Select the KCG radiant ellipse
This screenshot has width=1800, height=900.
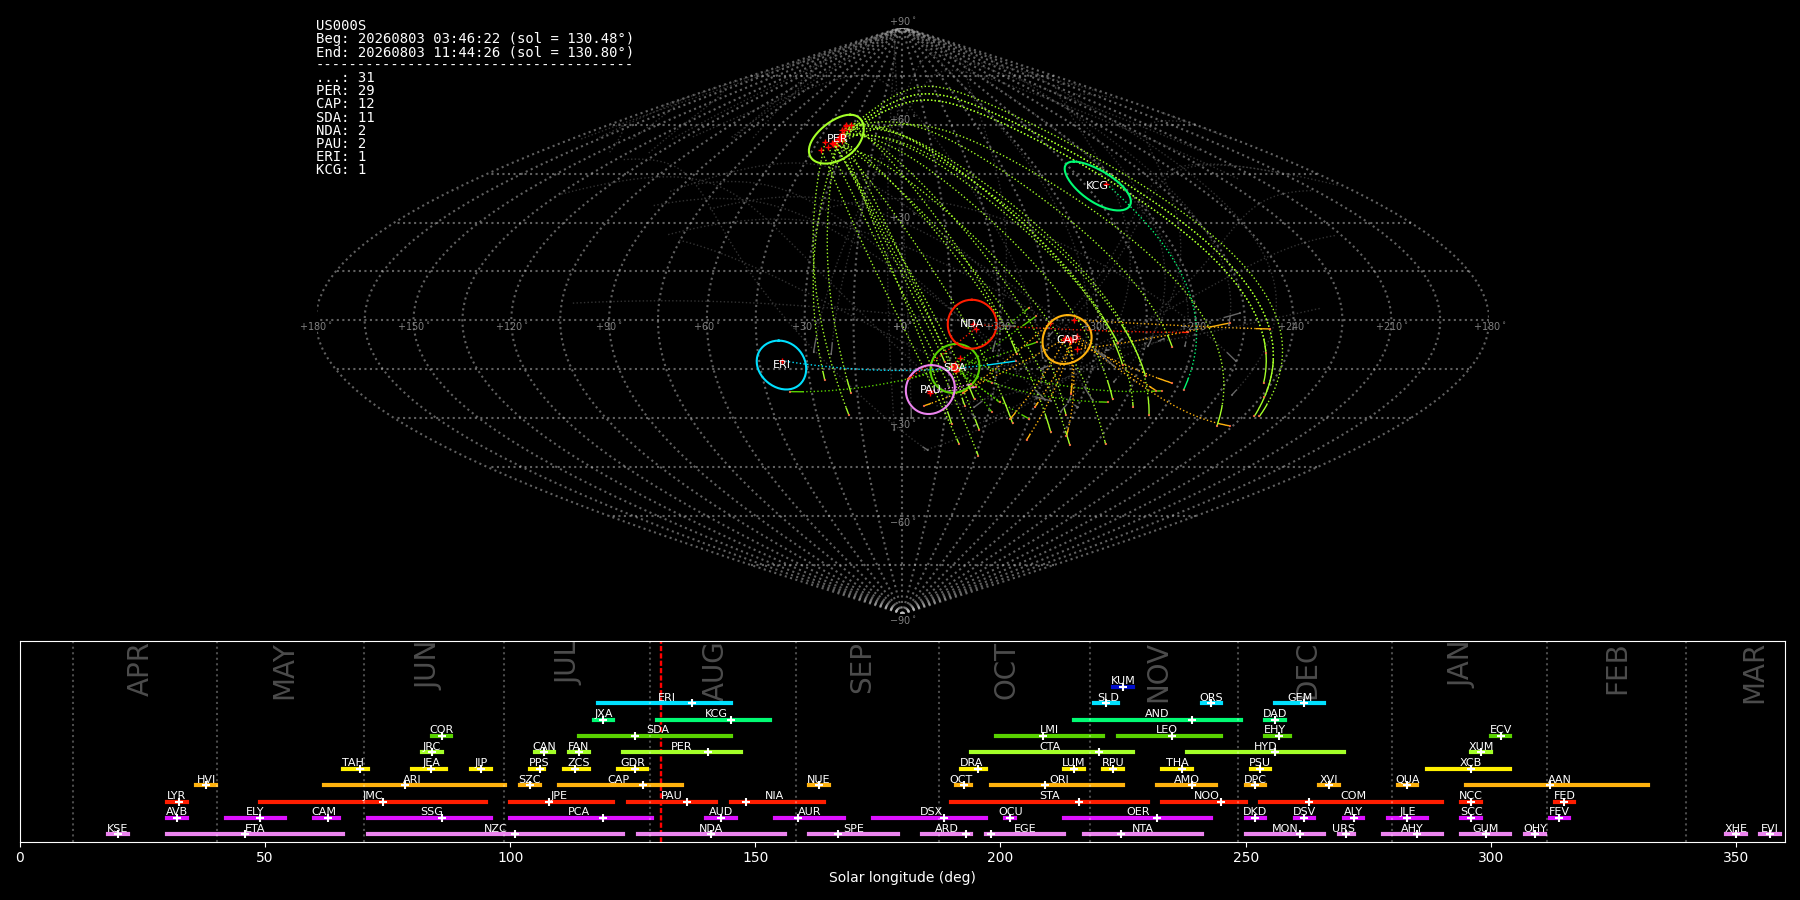(1097, 186)
